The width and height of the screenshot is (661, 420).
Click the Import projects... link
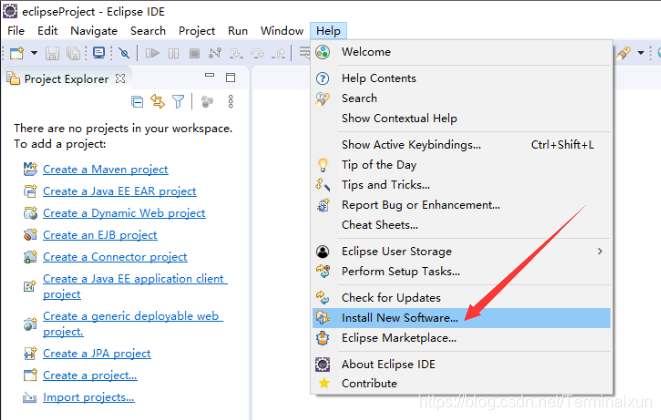[89, 398]
